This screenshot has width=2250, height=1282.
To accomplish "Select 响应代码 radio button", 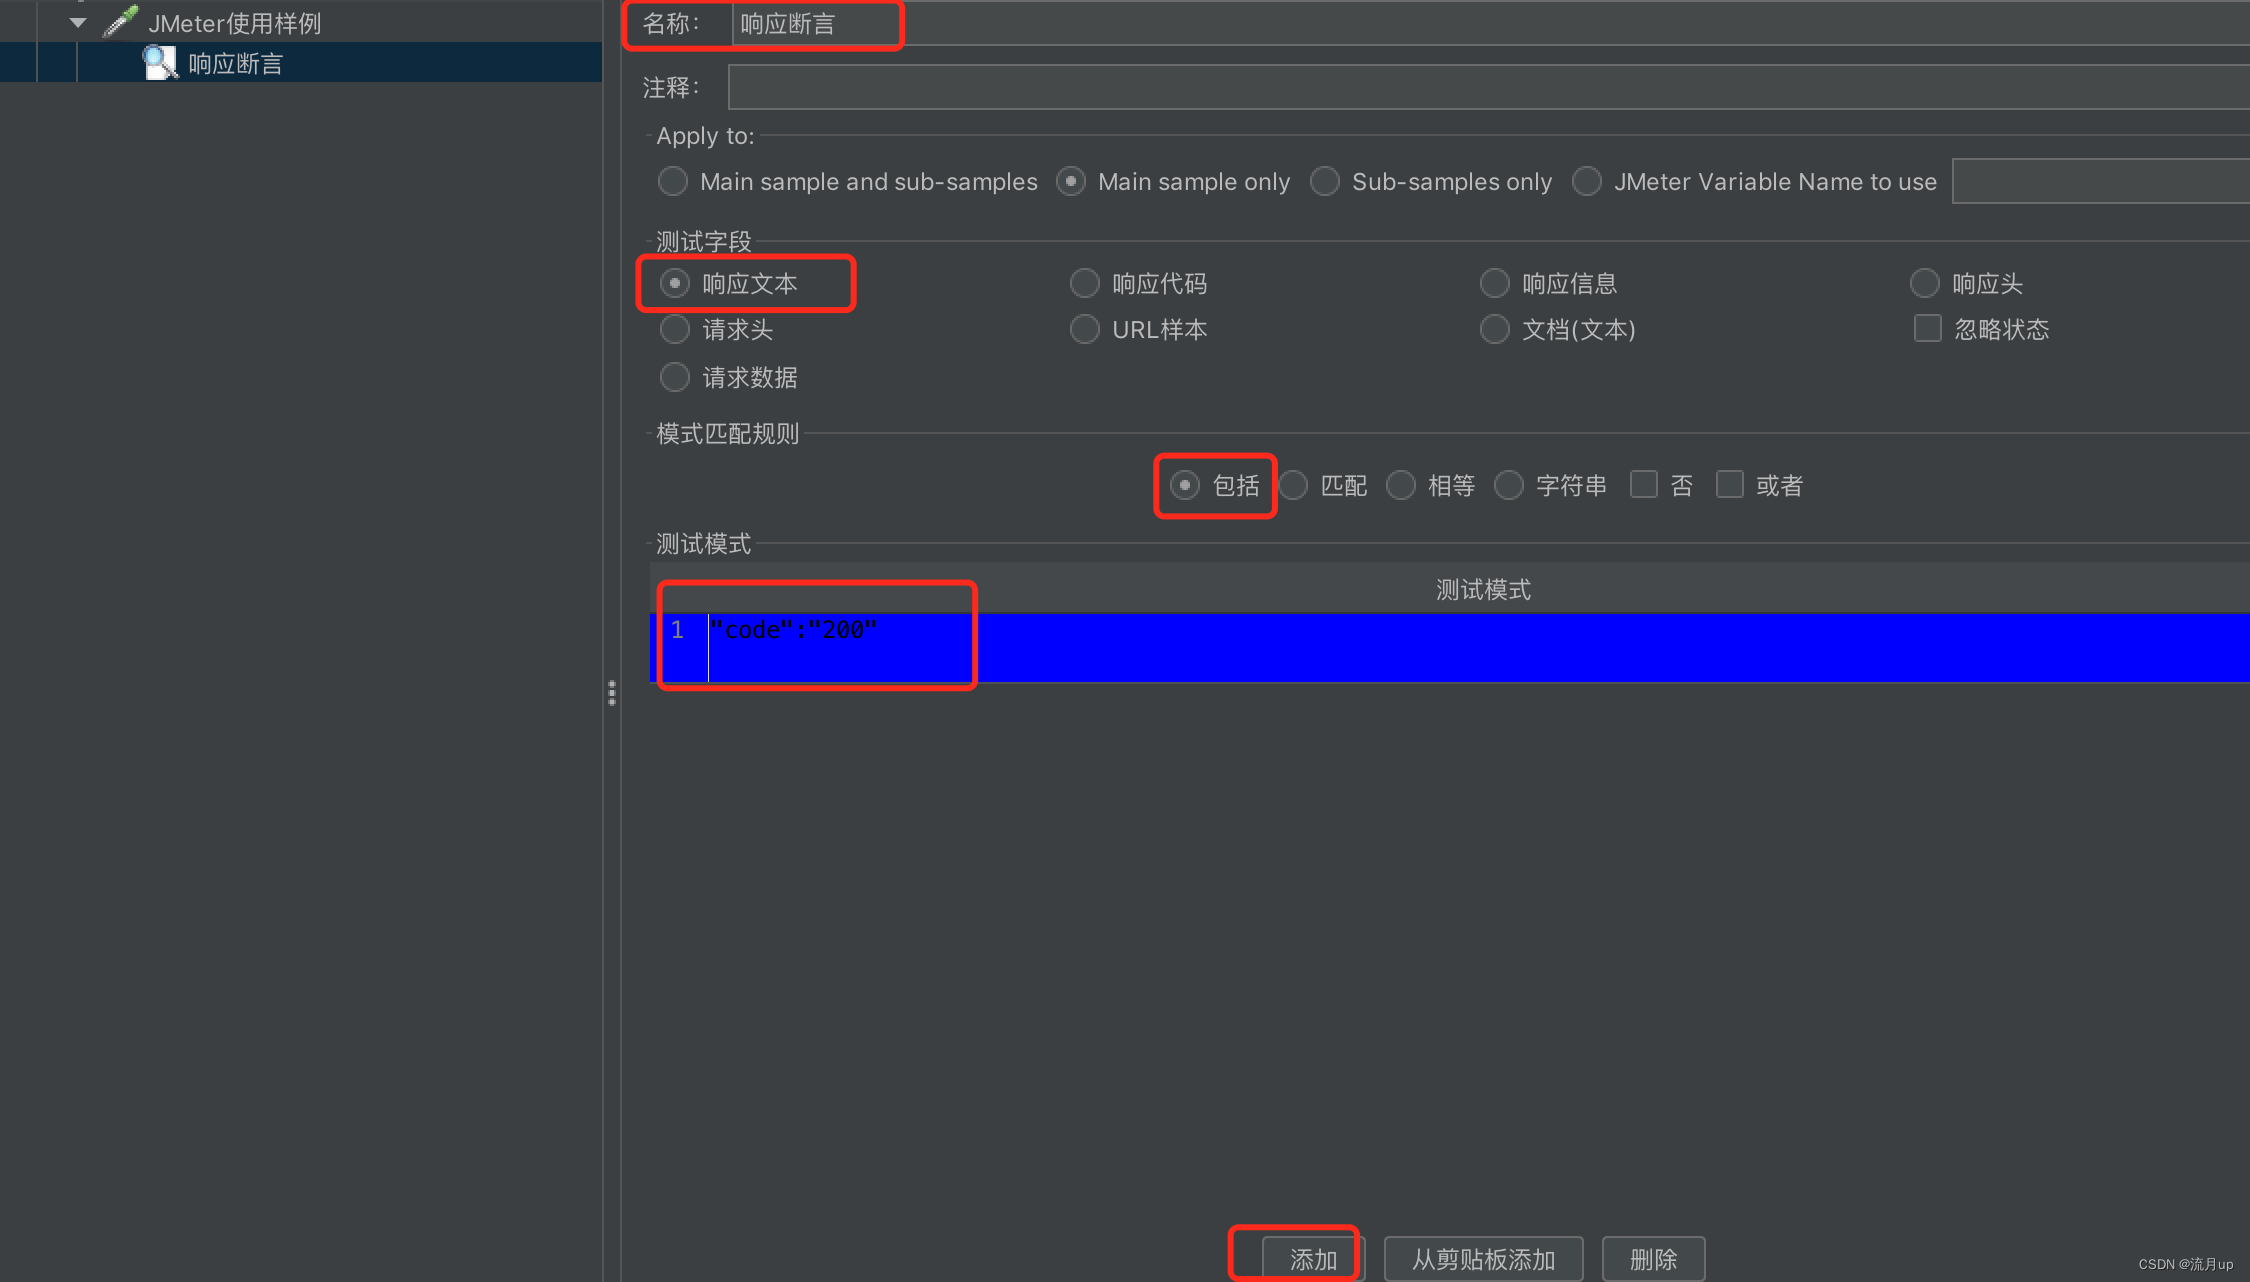I will 1085,283.
